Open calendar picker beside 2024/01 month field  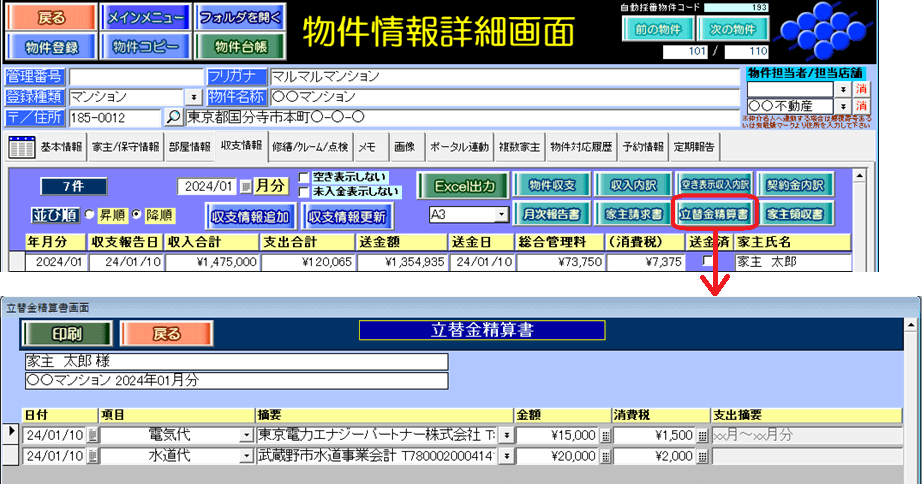pos(246,187)
